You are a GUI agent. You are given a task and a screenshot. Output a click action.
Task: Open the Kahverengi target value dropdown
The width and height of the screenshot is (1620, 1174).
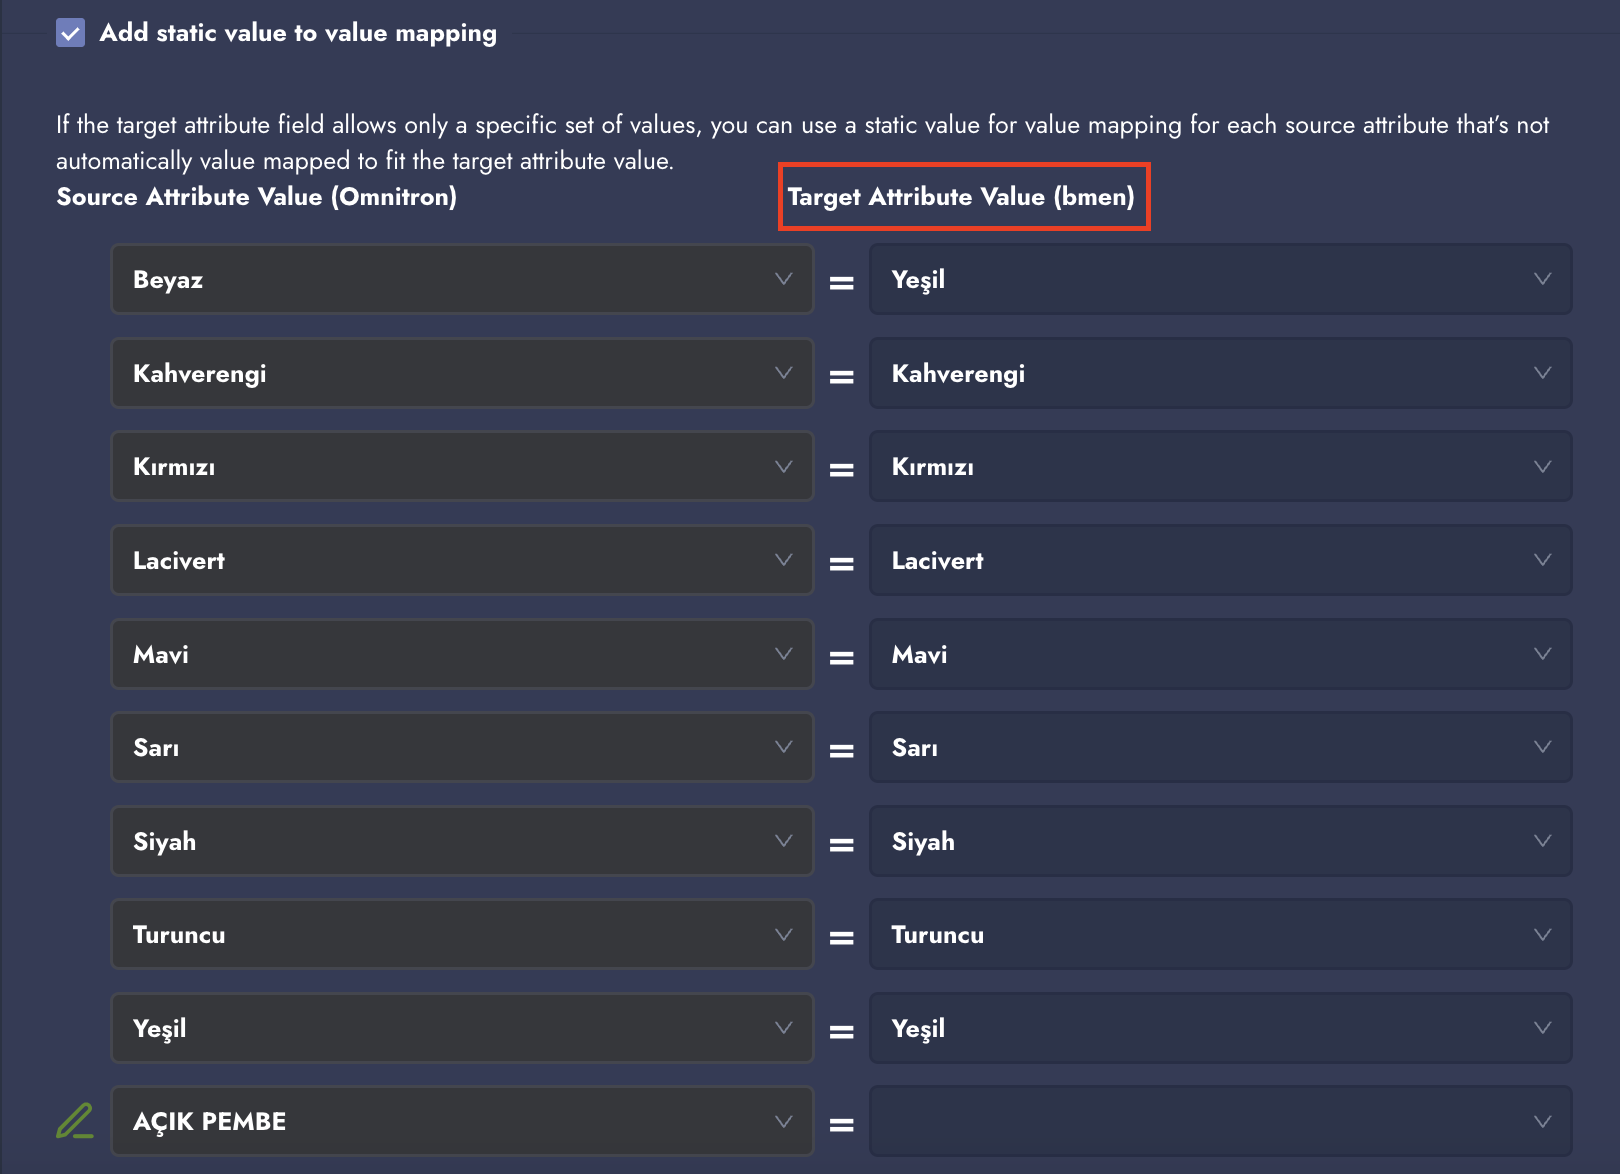click(1219, 373)
